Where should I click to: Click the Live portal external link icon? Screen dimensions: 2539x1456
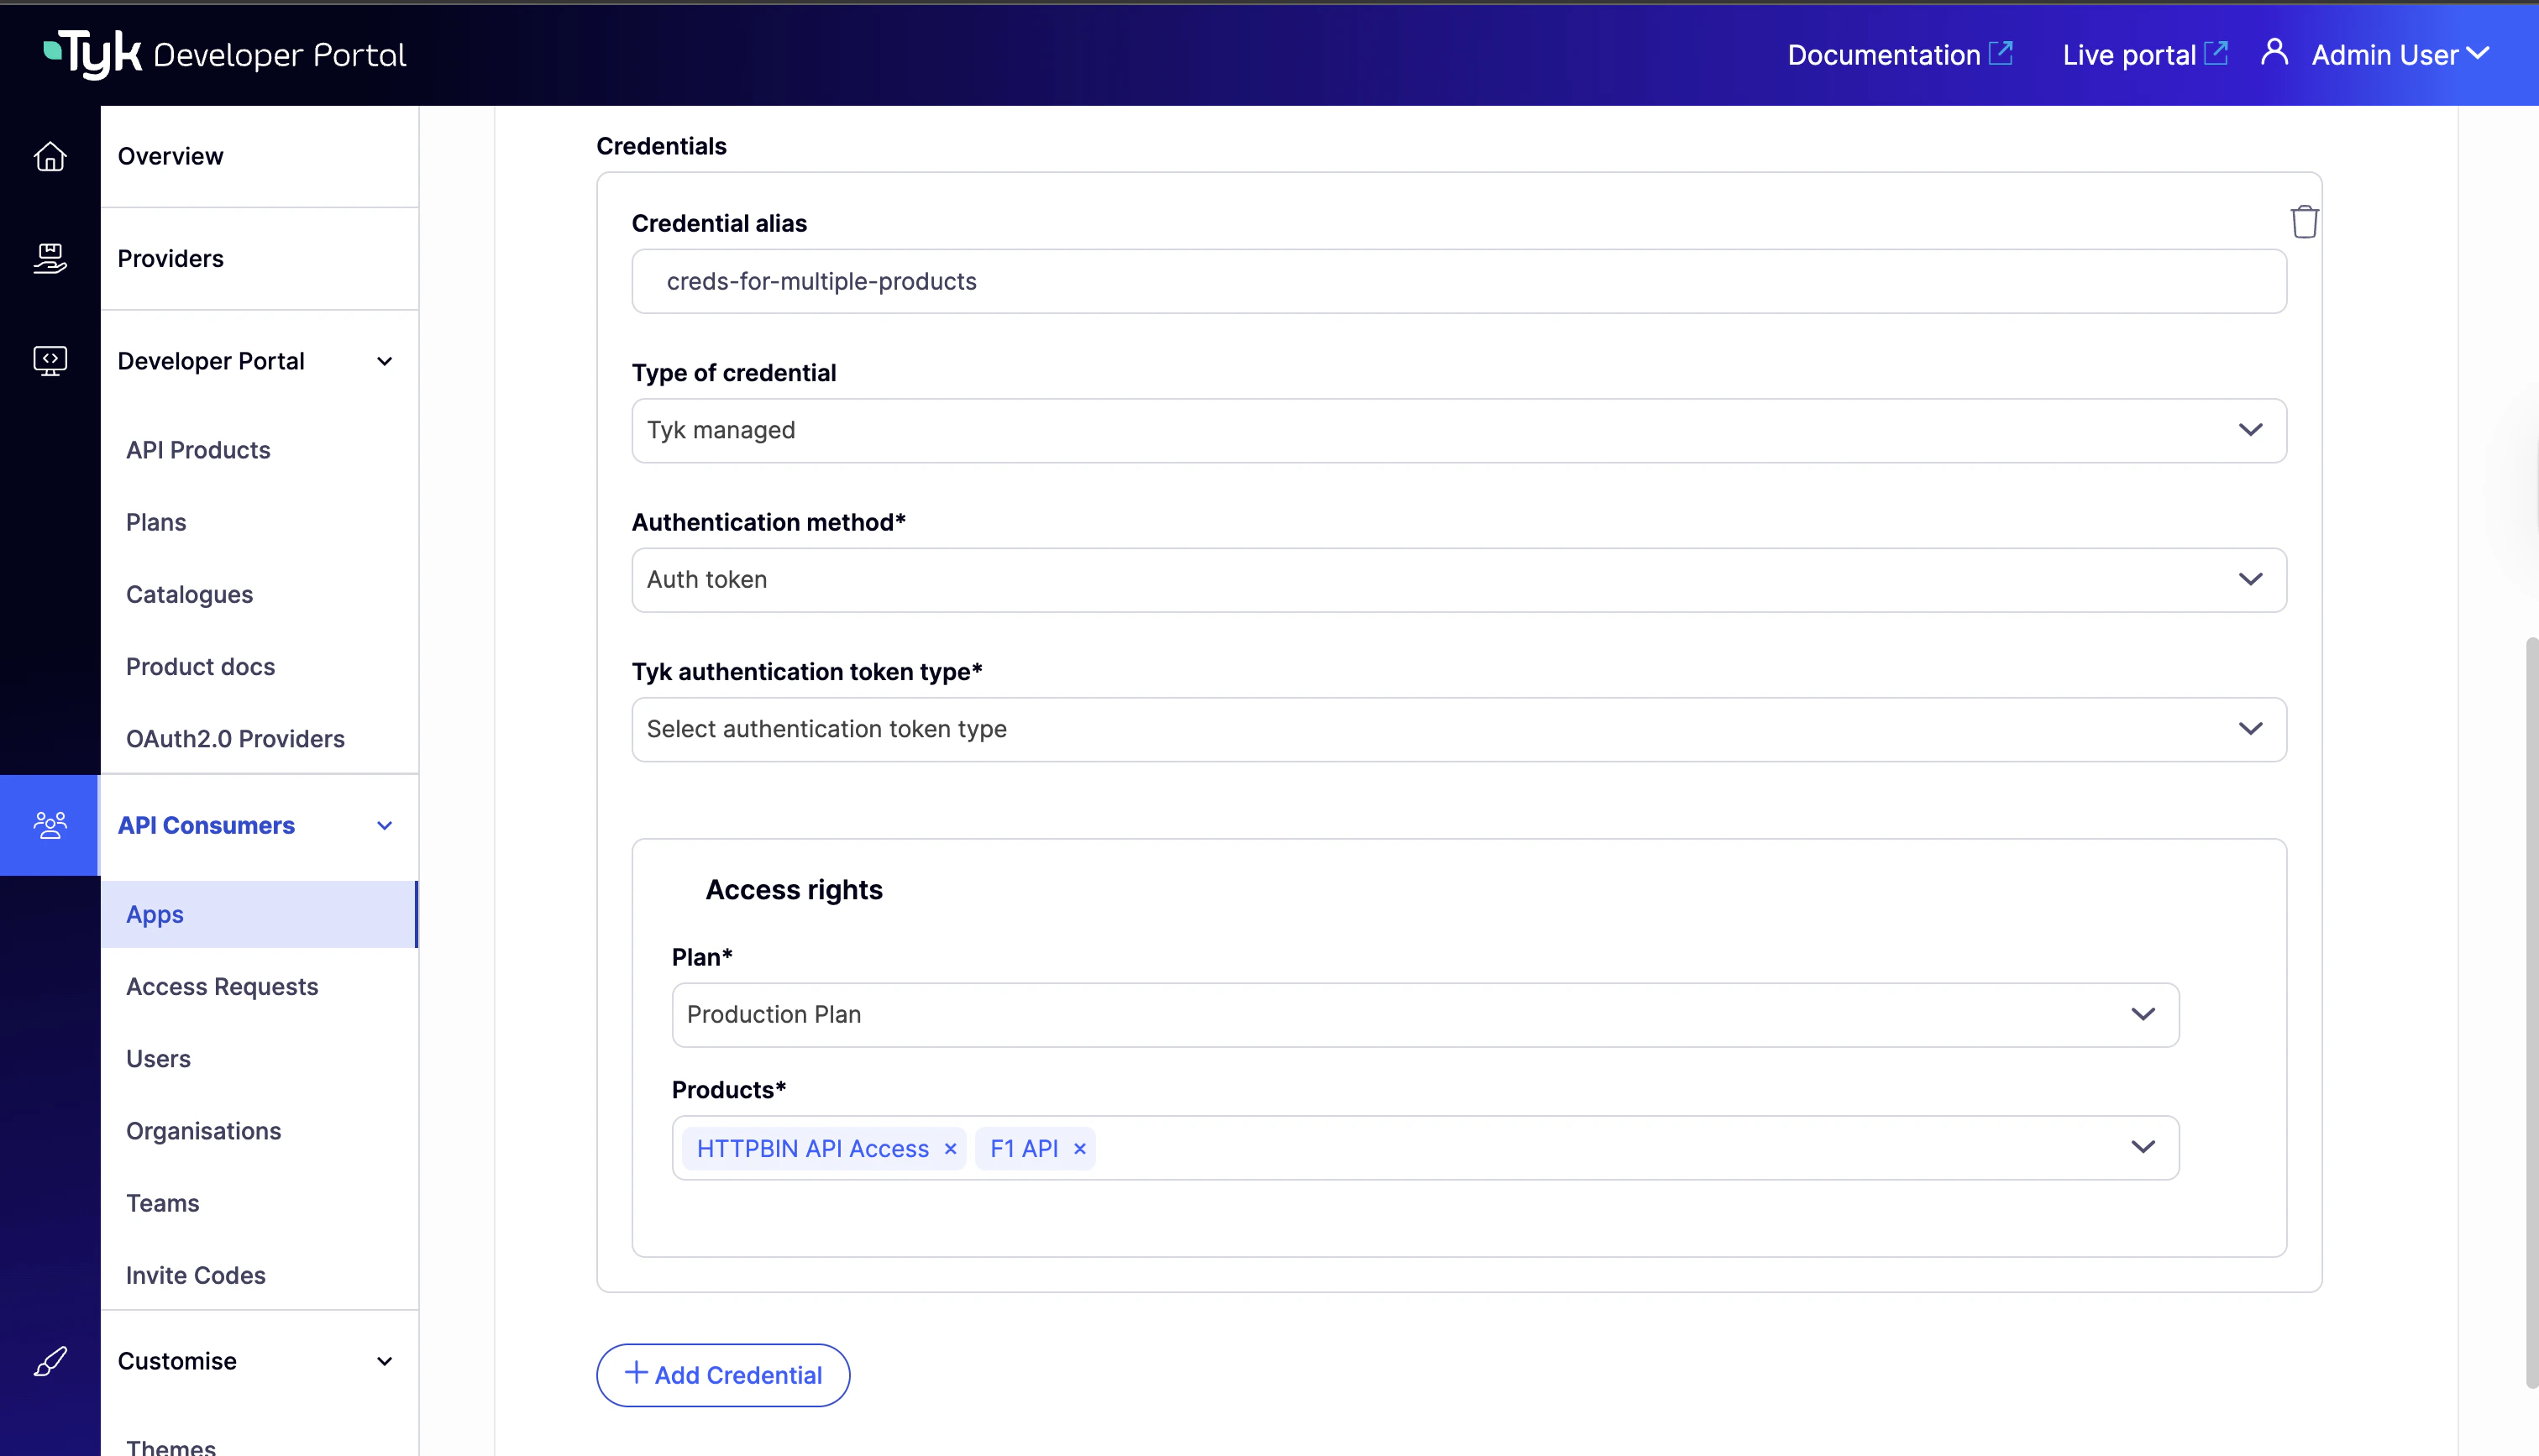coord(2217,53)
